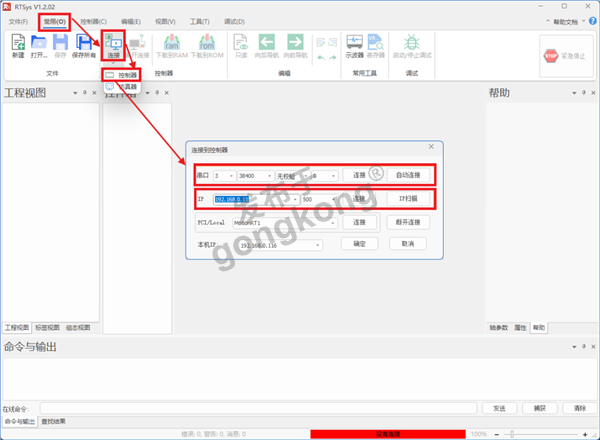Click the 启动/停止调试 bug icon

point(412,42)
